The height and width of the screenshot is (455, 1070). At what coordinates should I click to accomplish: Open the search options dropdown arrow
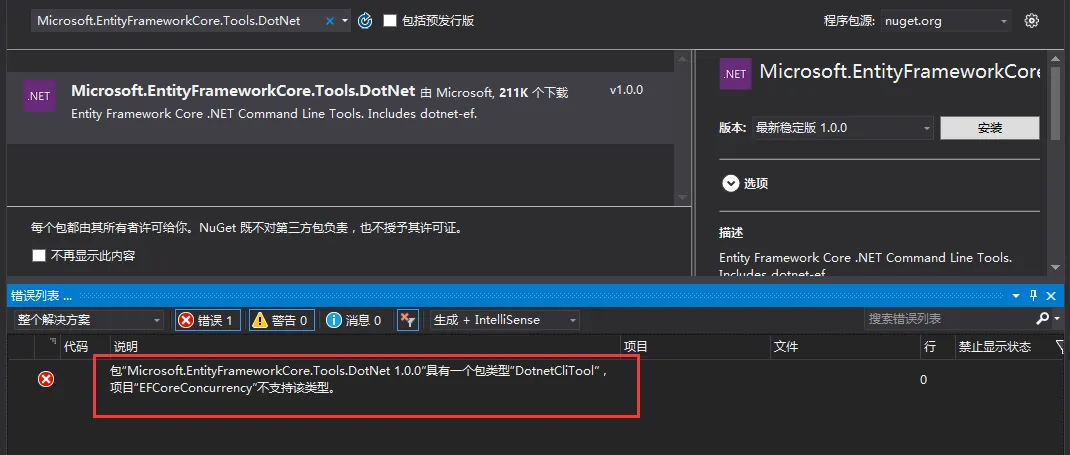[x=1058, y=319]
